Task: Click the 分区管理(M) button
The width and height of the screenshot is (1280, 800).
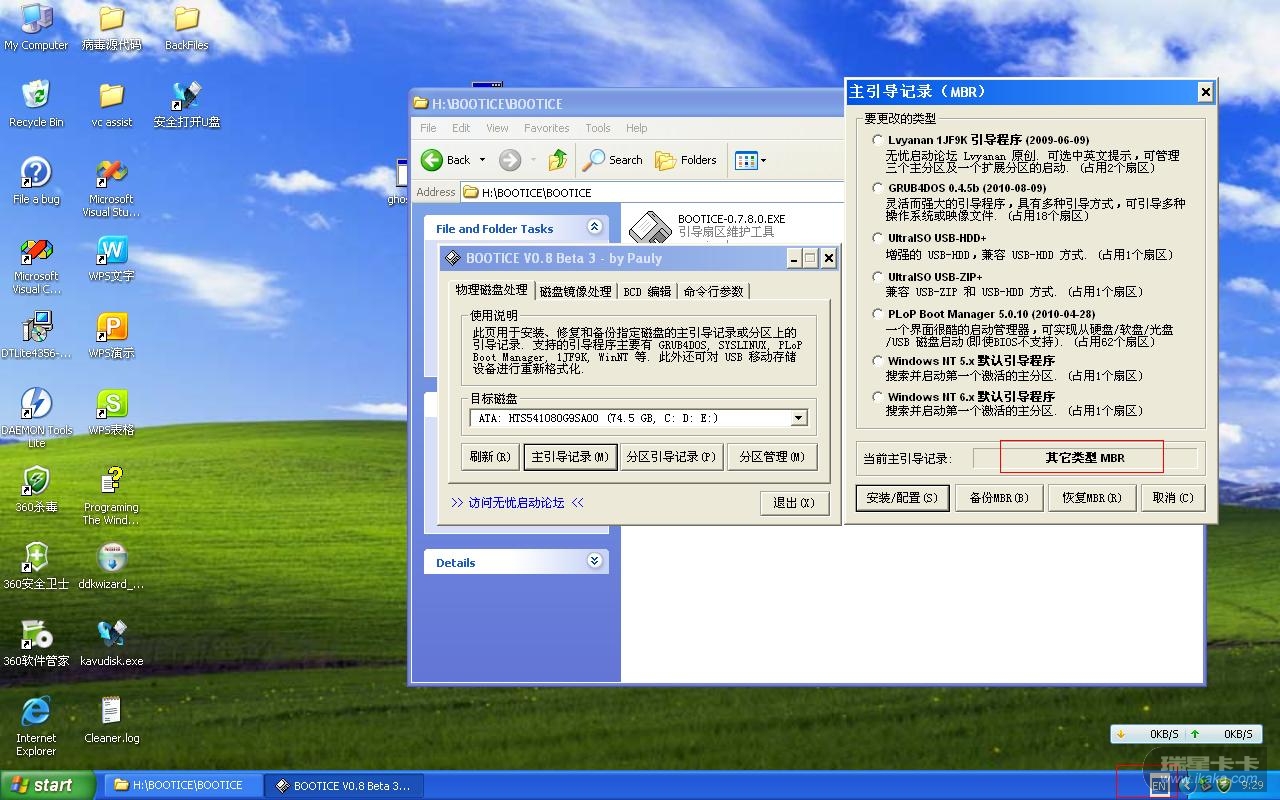Action: coord(772,457)
